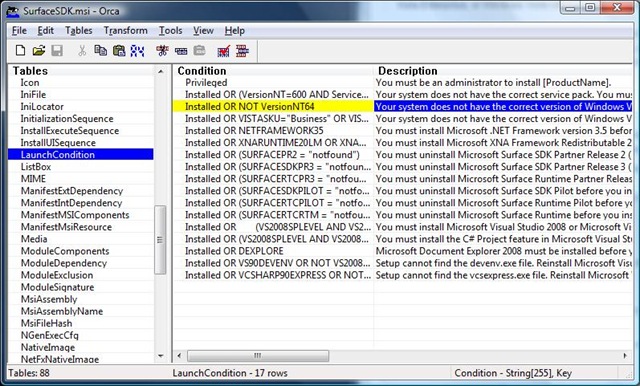Click the grayed Save disk icon
This screenshot has height=386, width=640.
pyautogui.click(x=57, y=51)
